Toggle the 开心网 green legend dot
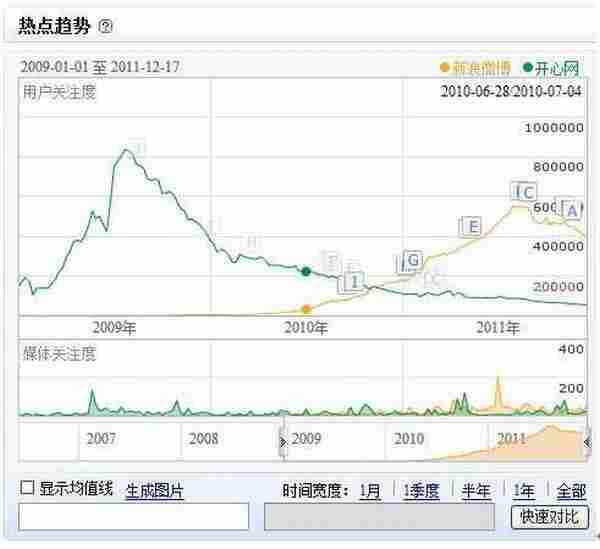Image resolution: width=600 pixels, height=549 pixels. coord(528,68)
